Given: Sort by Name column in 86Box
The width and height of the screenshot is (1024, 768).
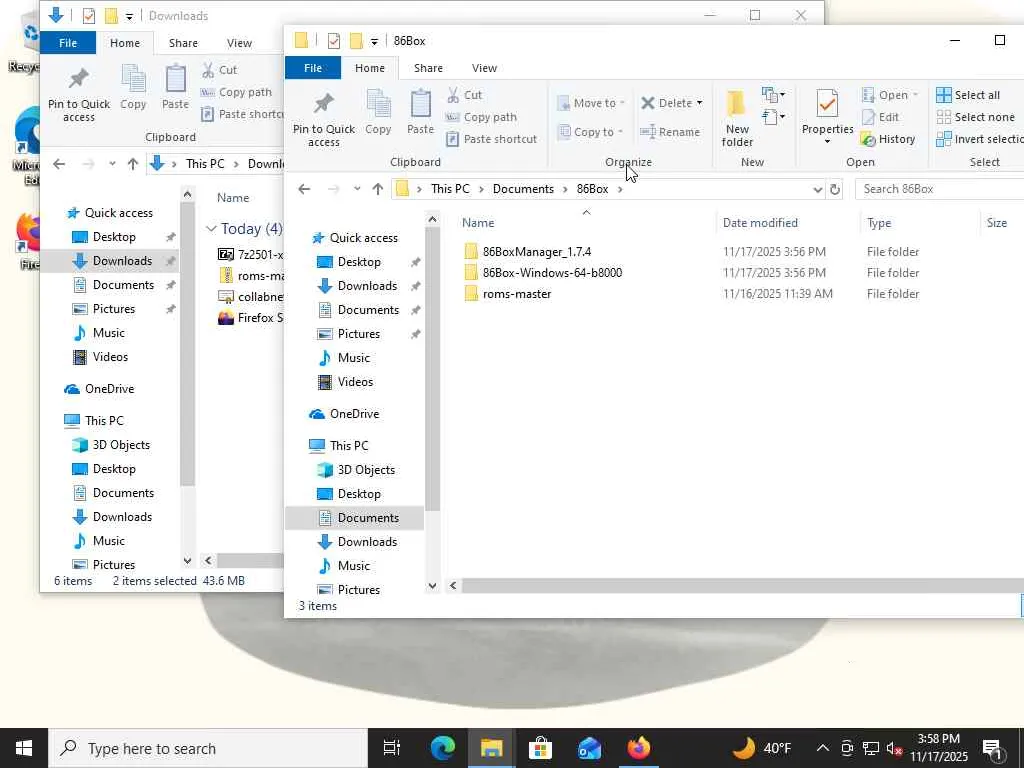Looking at the screenshot, I should [478, 223].
